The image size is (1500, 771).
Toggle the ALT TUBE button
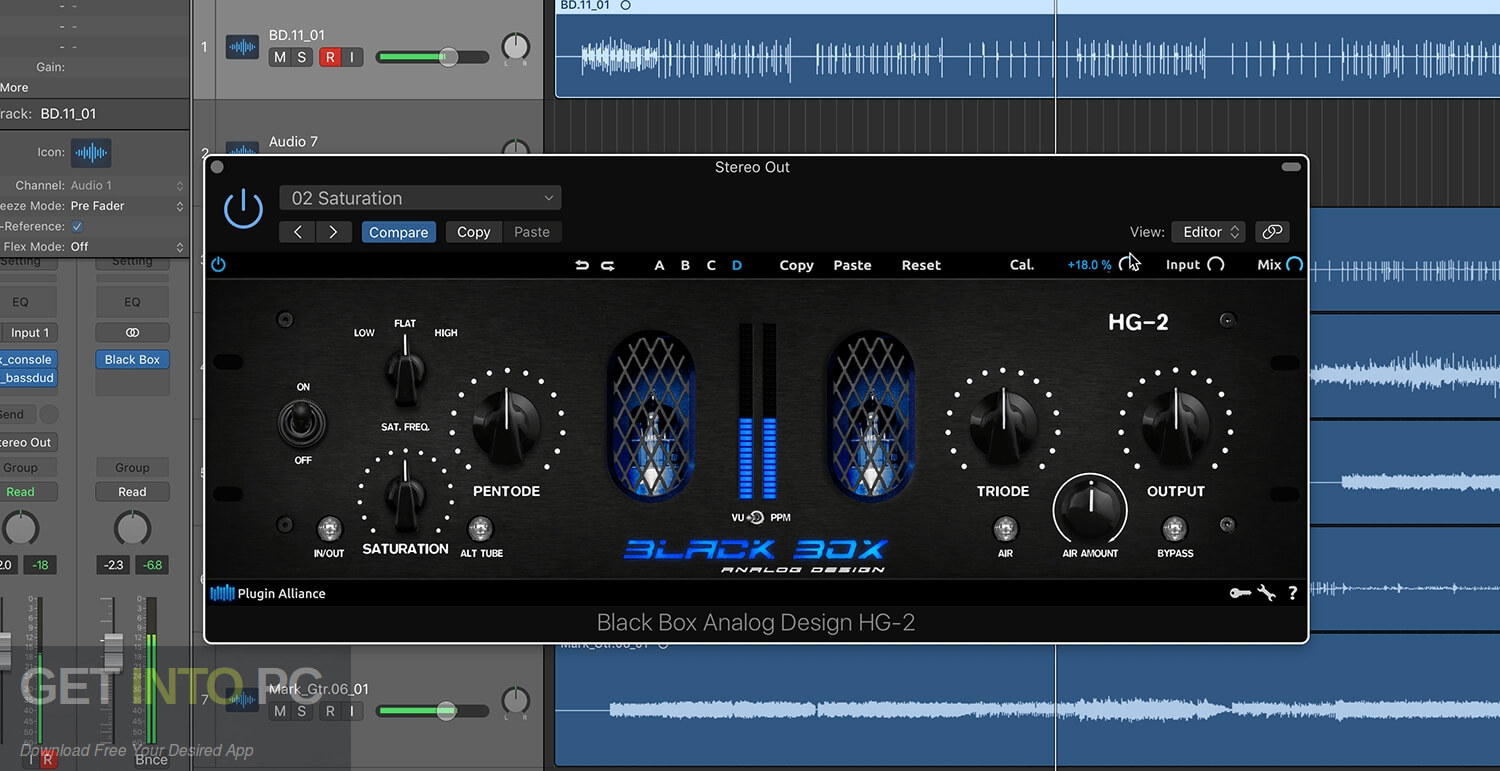pyautogui.click(x=481, y=529)
